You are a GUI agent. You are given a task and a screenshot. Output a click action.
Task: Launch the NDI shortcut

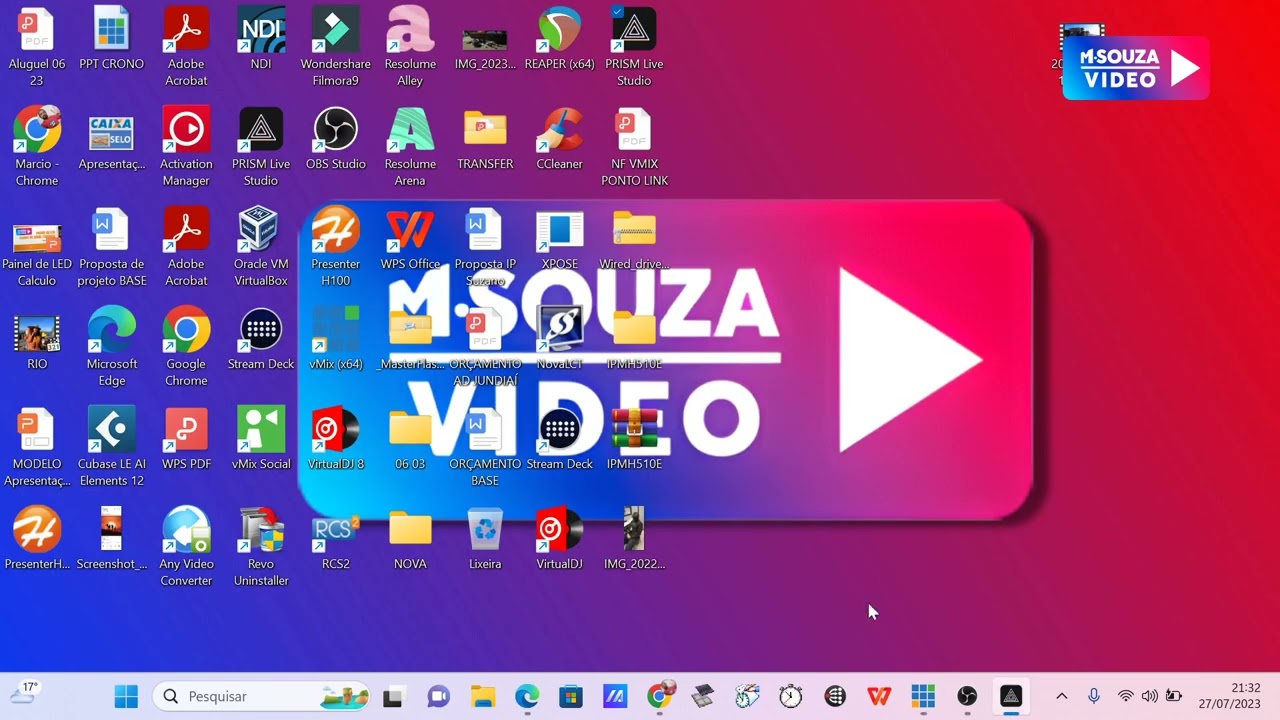point(261,38)
